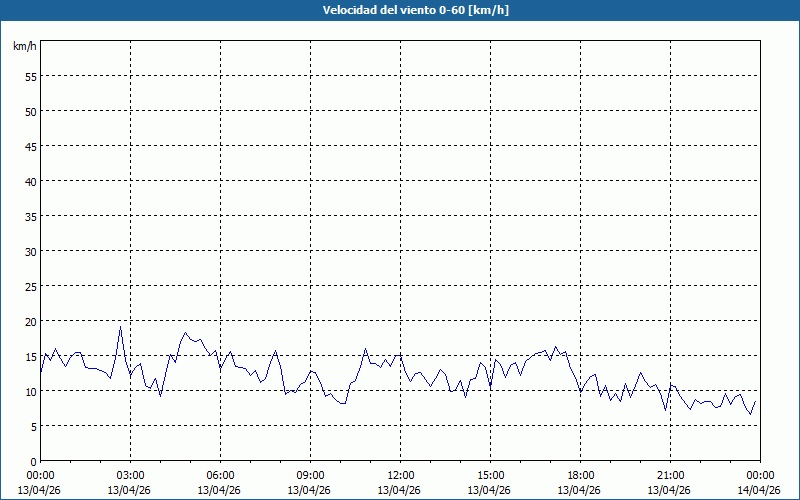Select the 50 y-axis tick label
Screen dimensions: 800x500
(x=30, y=111)
